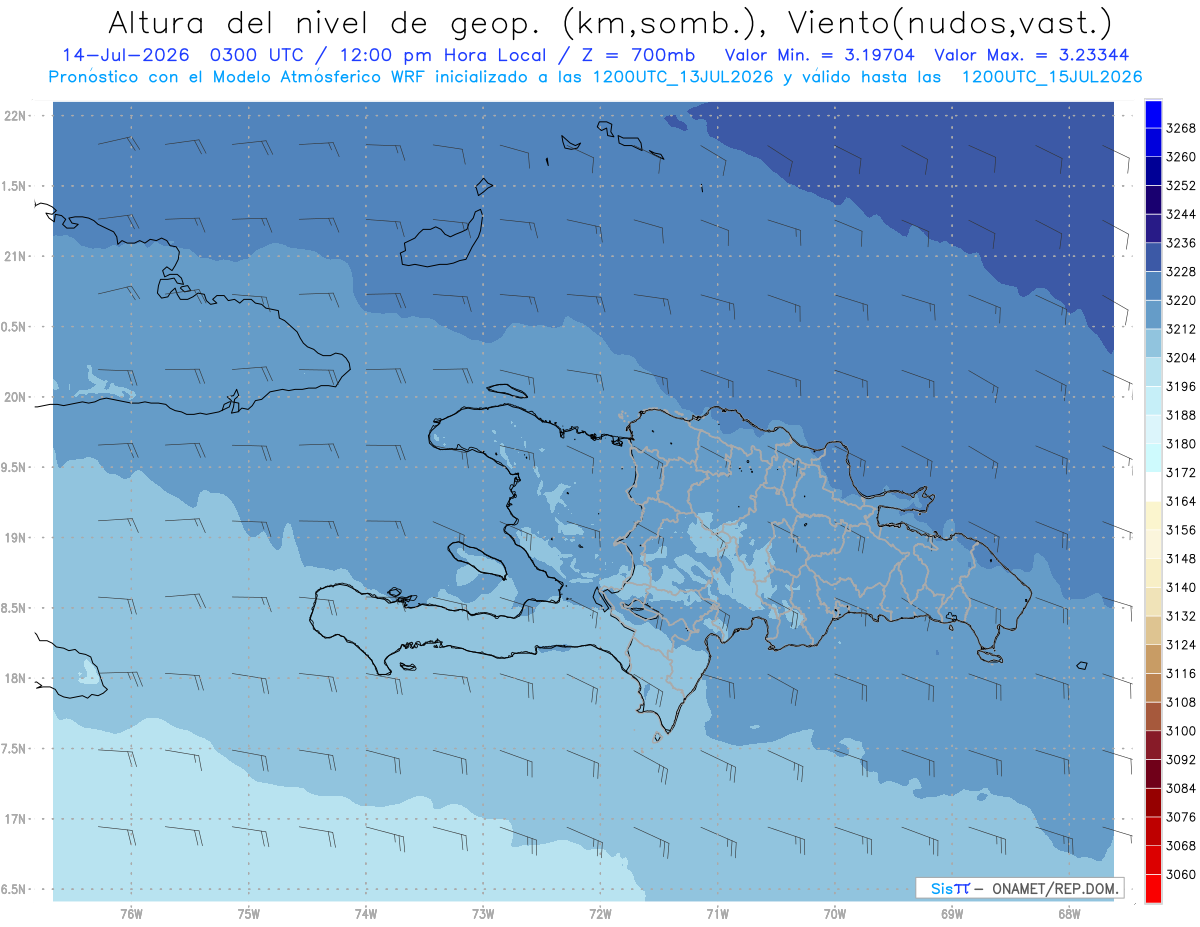This screenshot has height=927, width=1200.
Task: Click the '3172' colorbar label
Action: [x=1180, y=472]
